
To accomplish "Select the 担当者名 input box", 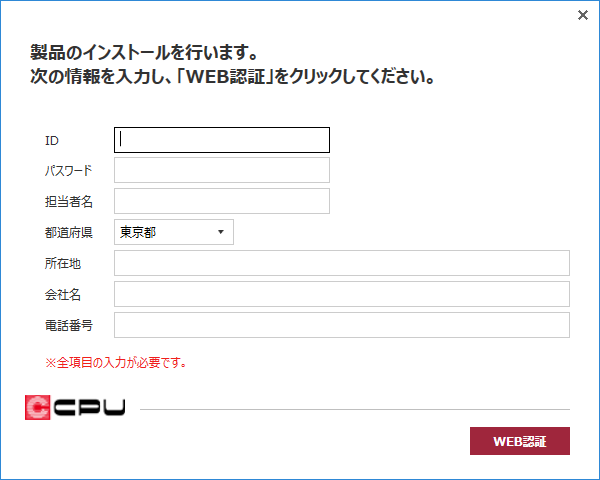I will 222,201.
